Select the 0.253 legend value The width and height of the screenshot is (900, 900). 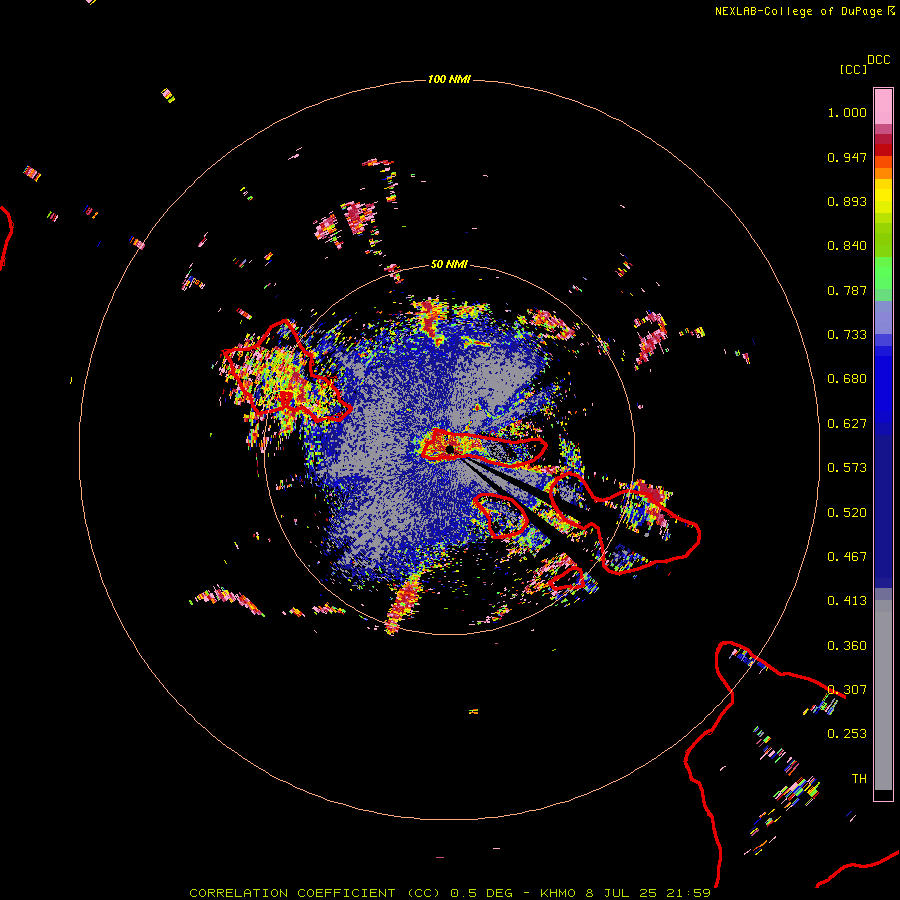[x=847, y=734]
